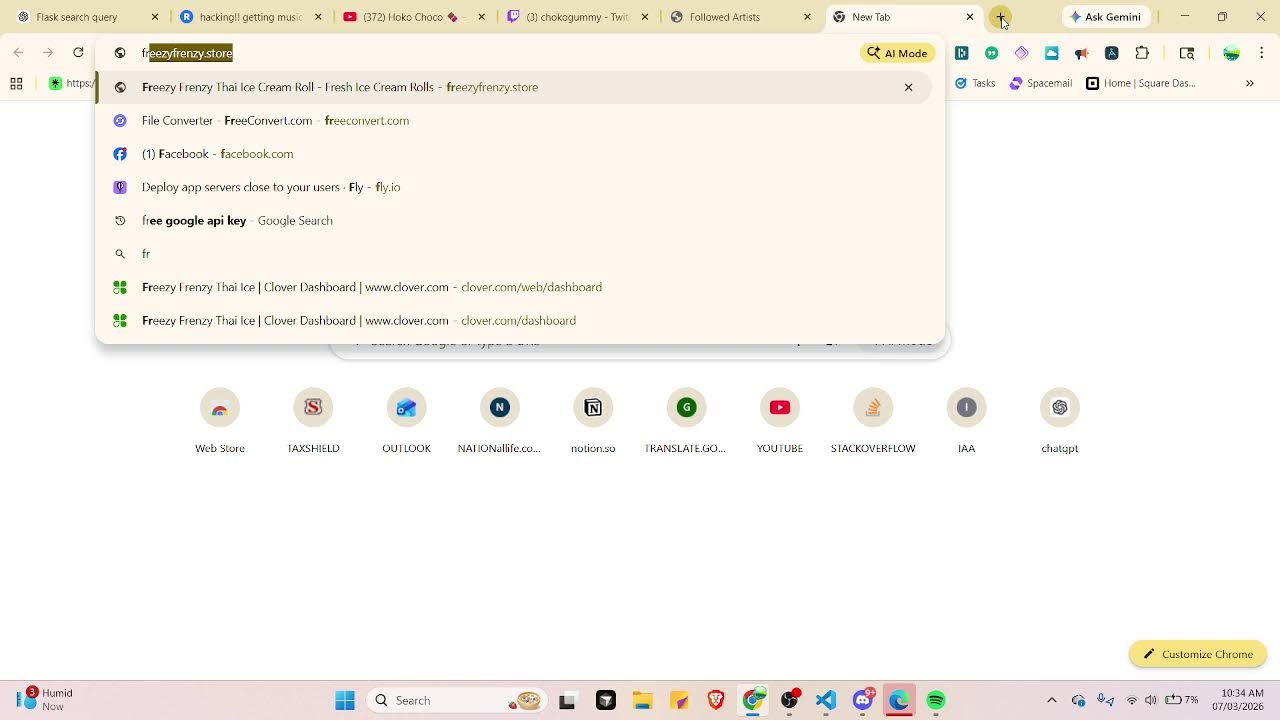Viewport: 1280px width, 720px height.
Task: Open Visual Studio Code from the taskbar
Action: (x=826, y=700)
